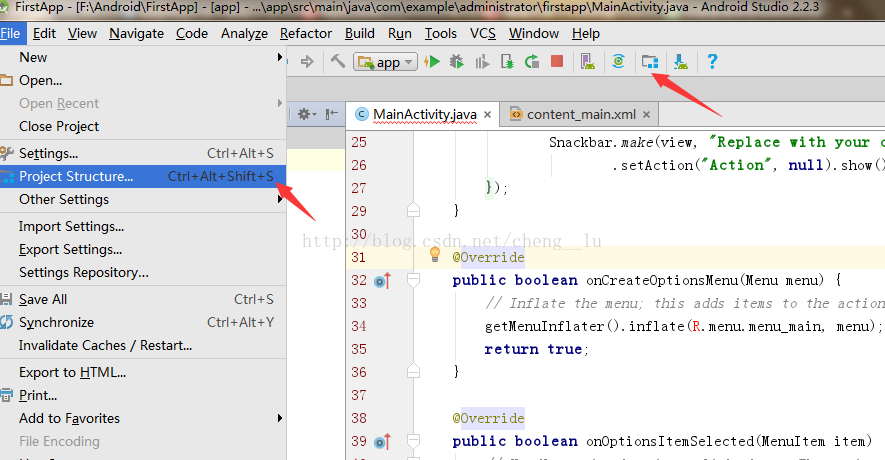The width and height of the screenshot is (885, 460).
Task: Expand the Add to Favorites submenu
Action: [143, 418]
